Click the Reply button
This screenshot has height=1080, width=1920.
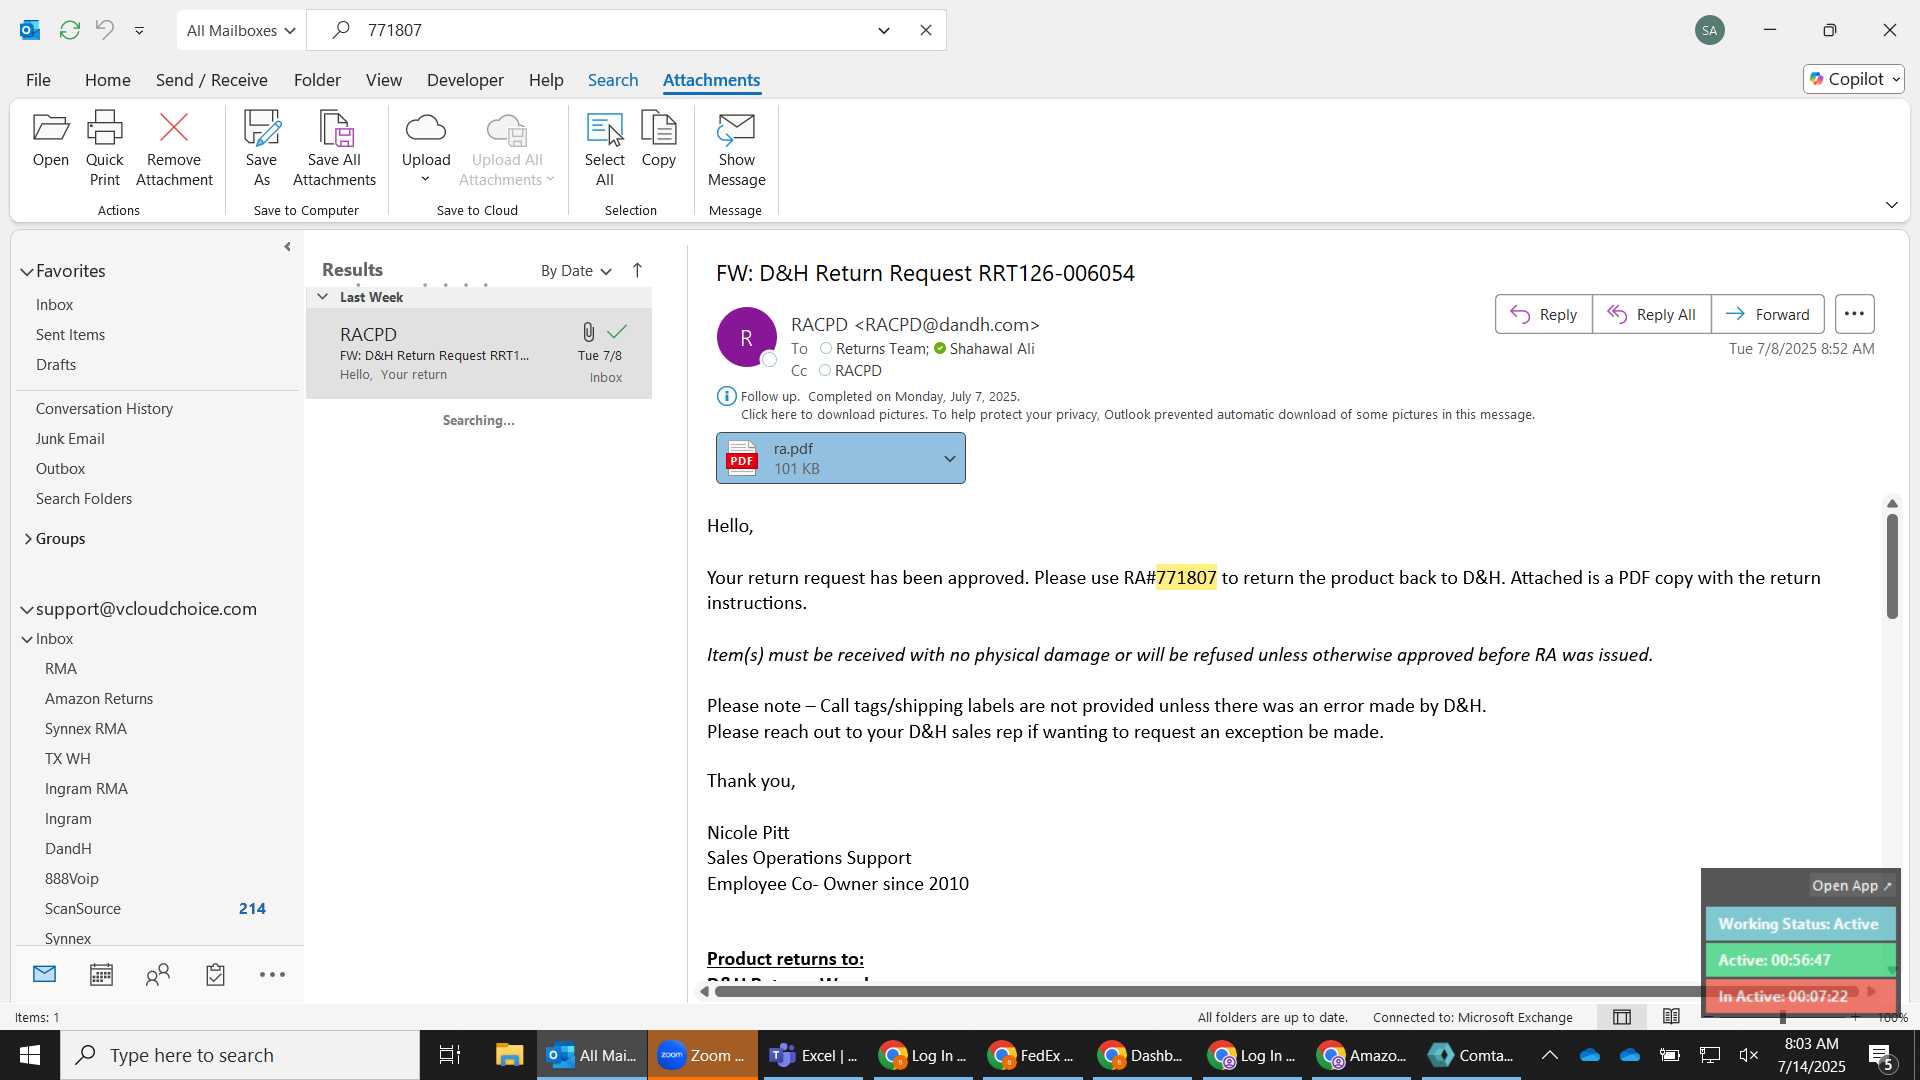(x=1543, y=314)
